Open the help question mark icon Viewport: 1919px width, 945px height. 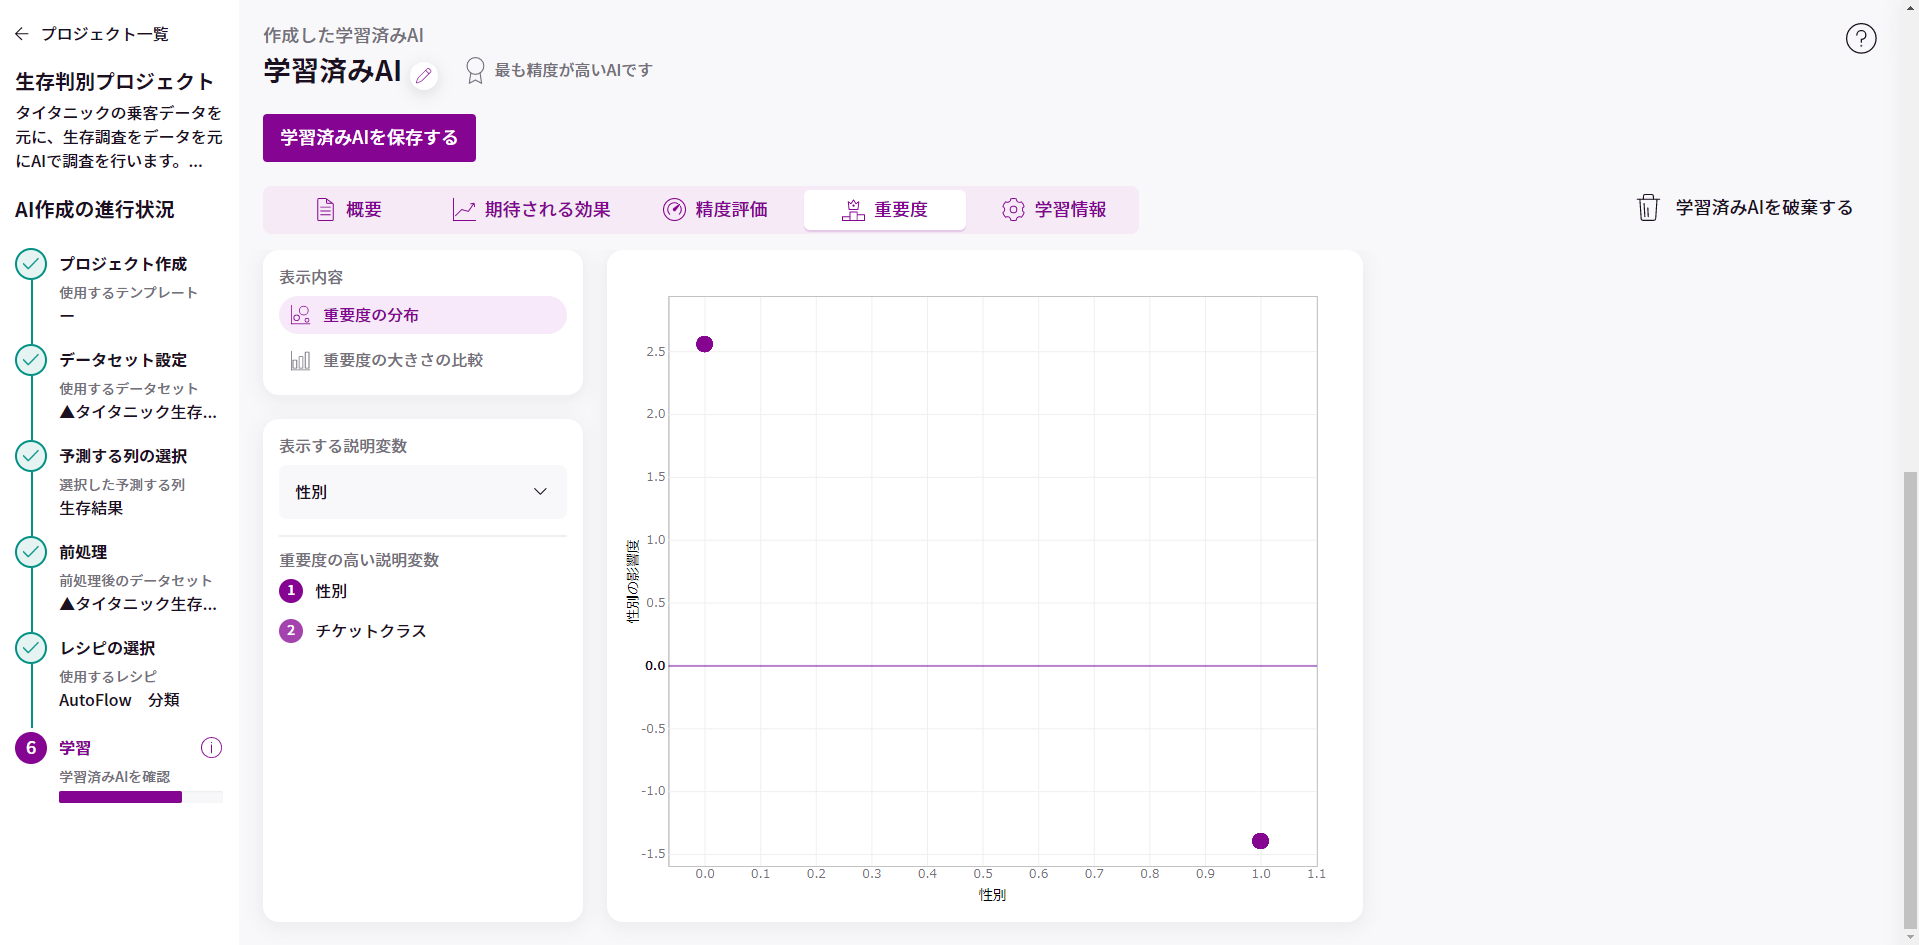click(x=1861, y=39)
